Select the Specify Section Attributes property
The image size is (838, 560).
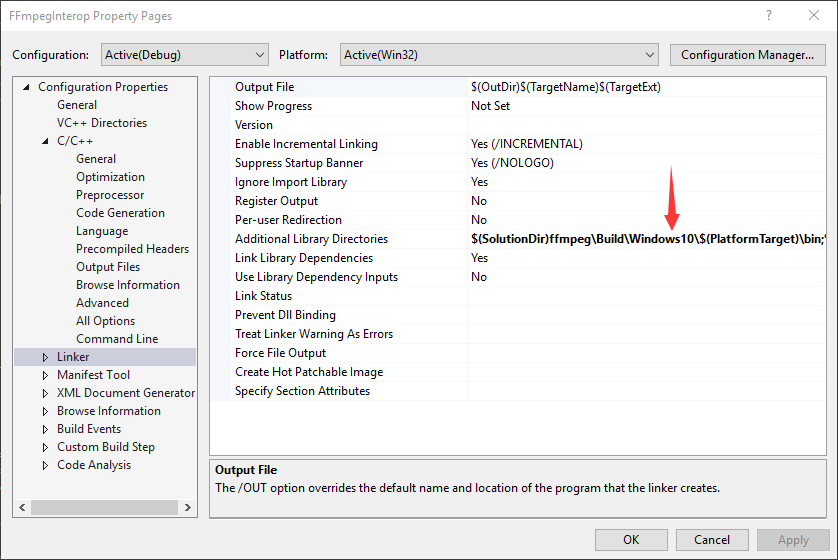302,391
